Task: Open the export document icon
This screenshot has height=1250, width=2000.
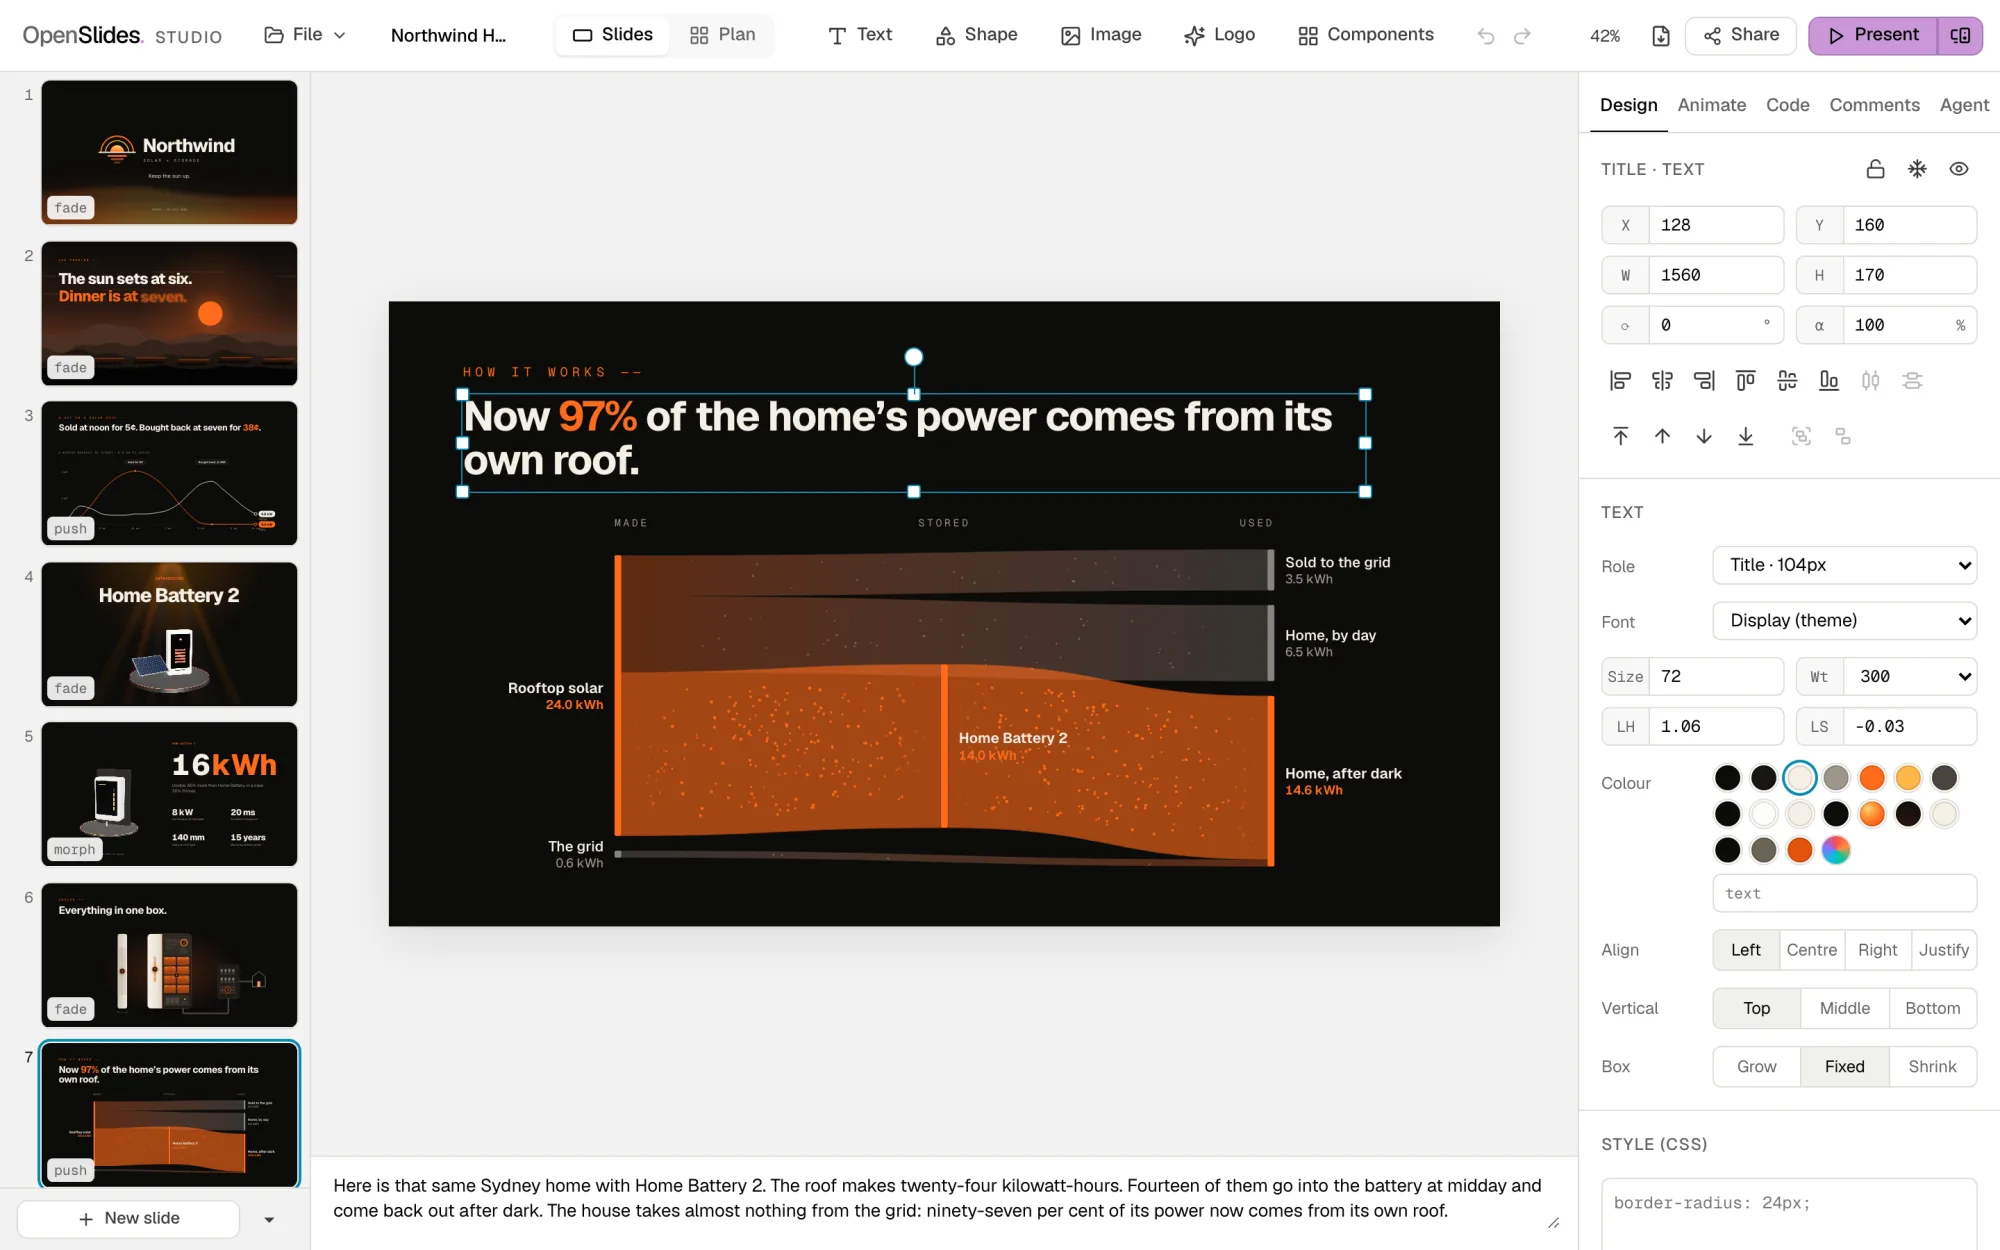Action: point(1660,36)
